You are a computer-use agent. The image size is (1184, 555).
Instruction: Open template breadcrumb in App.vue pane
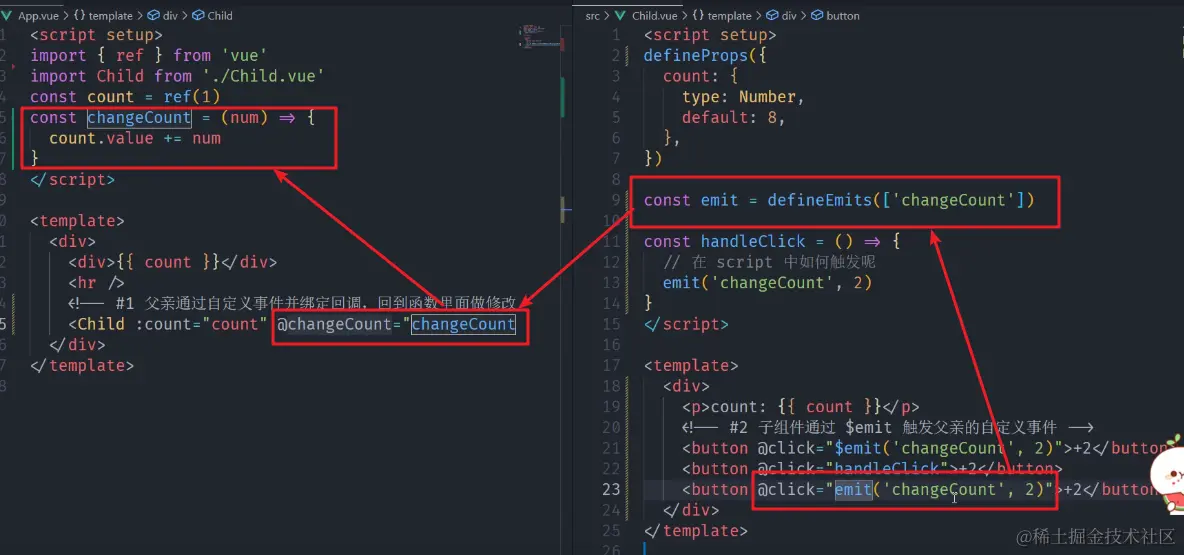coord(110,15)
